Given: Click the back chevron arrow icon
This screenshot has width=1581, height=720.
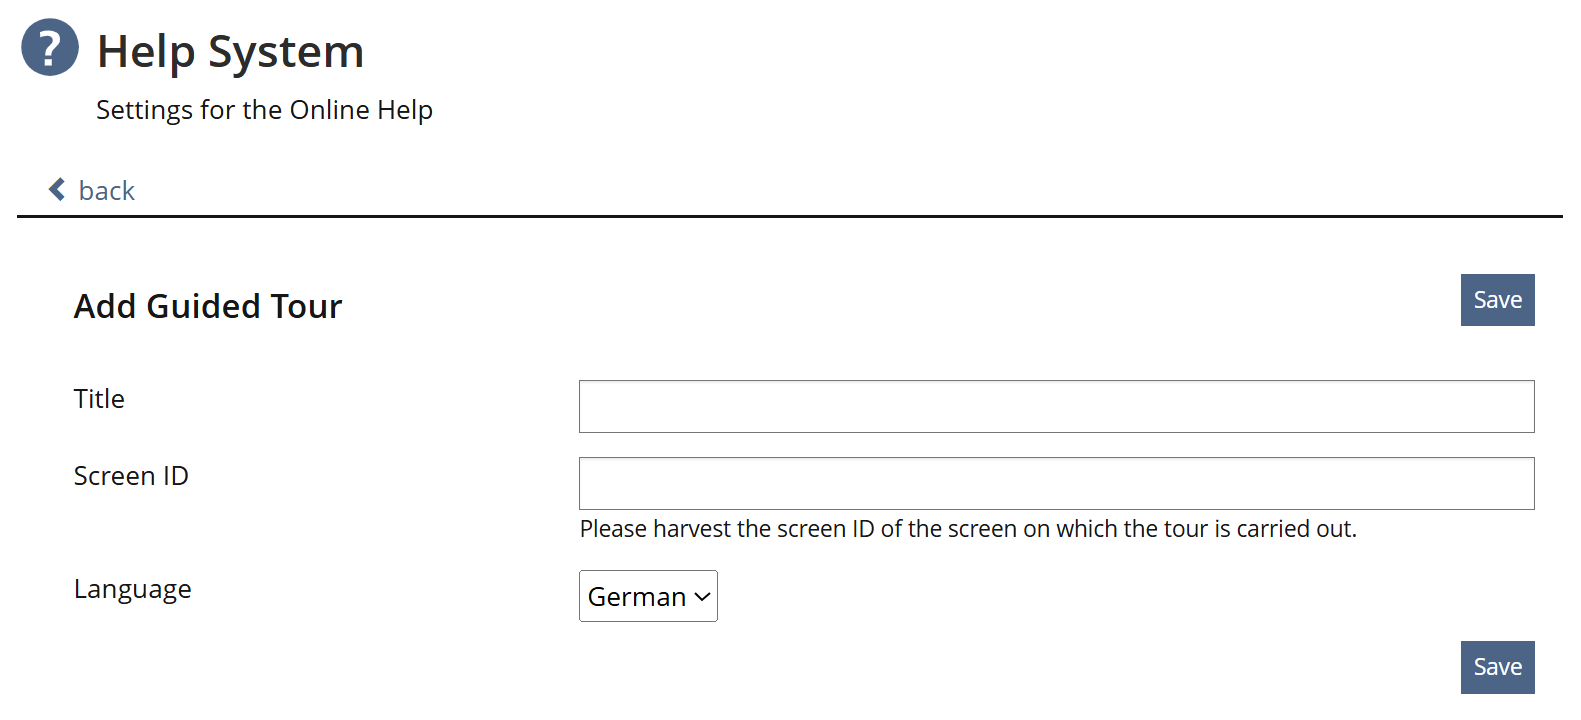Looking at the screenshot, I should coord(57,190).
